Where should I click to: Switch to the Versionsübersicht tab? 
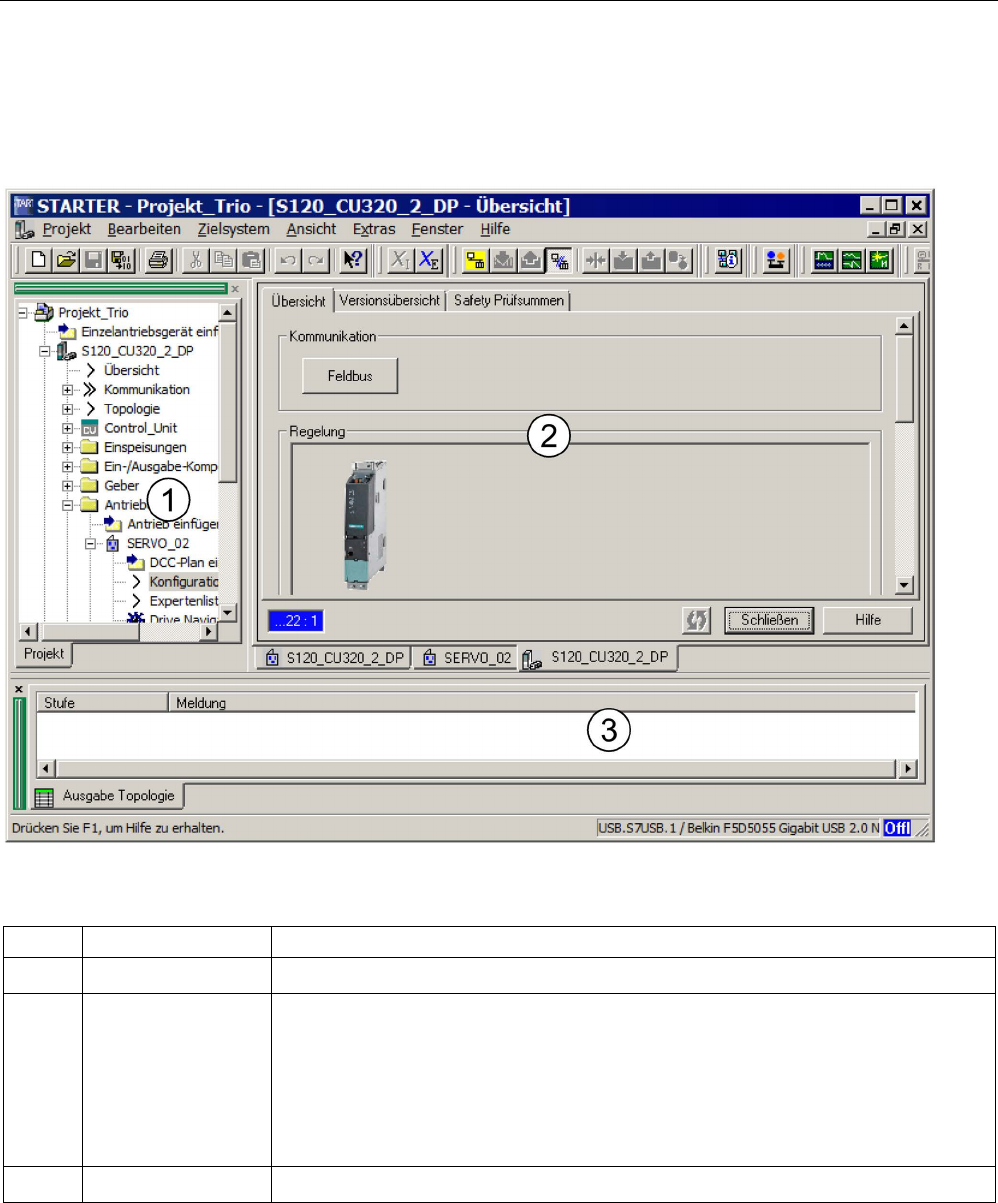[389, 300]
